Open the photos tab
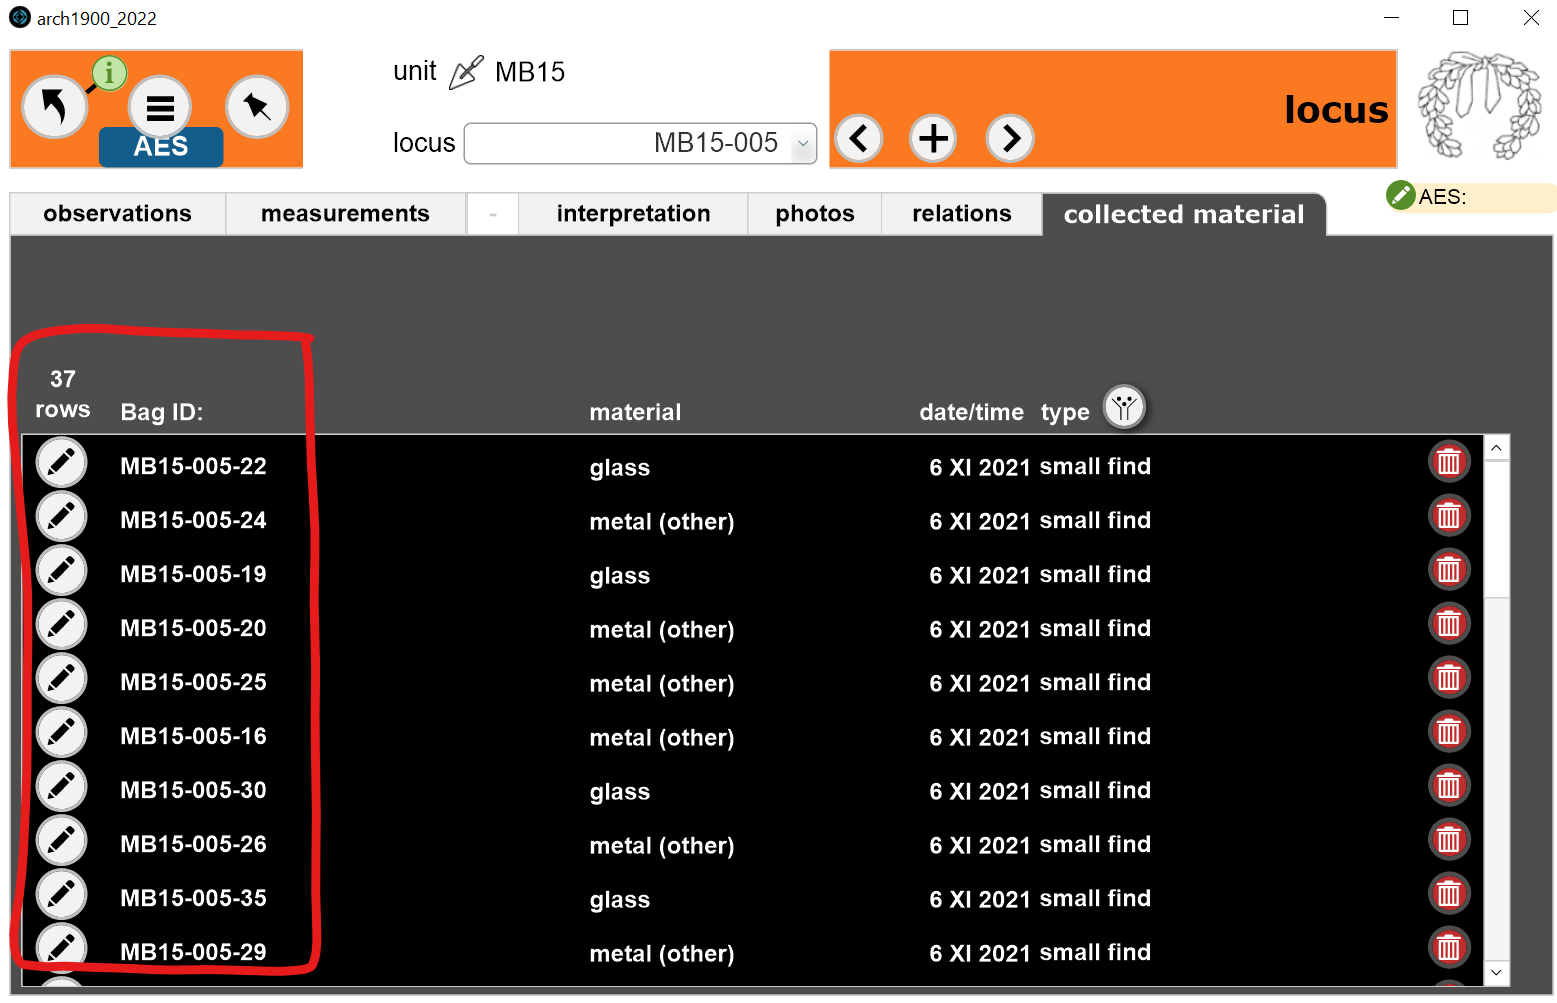This screenshot has width=1557, height=1003. [814, 213]
